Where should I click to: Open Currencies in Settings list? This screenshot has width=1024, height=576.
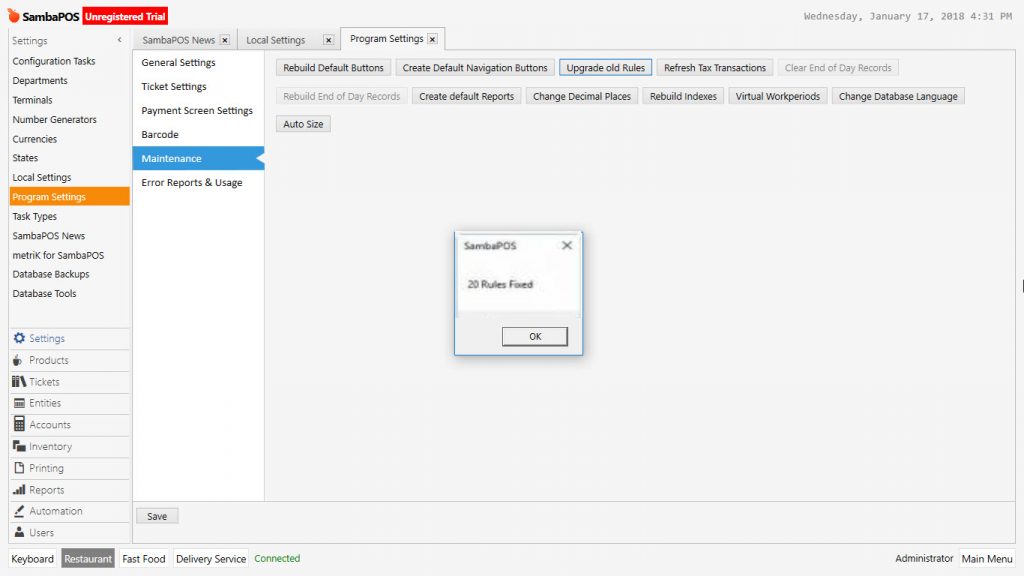(69, 139)
